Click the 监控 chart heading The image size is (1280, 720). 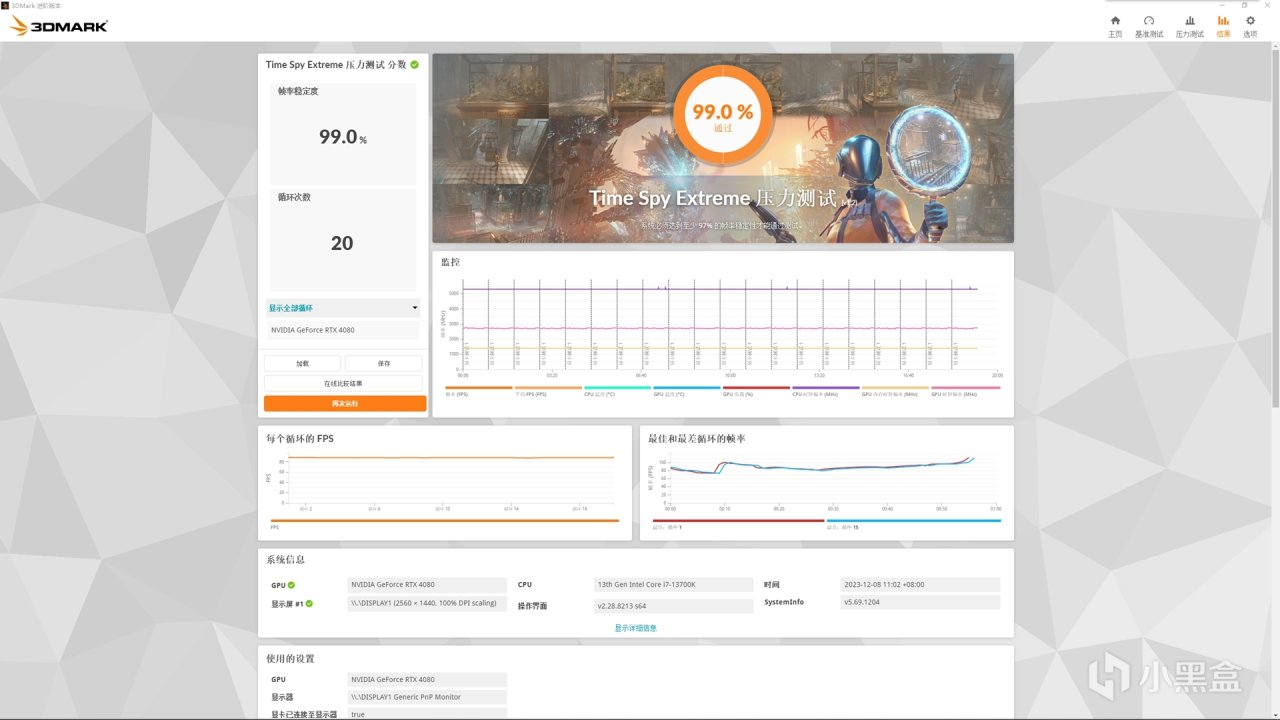[x=450, y=262]
